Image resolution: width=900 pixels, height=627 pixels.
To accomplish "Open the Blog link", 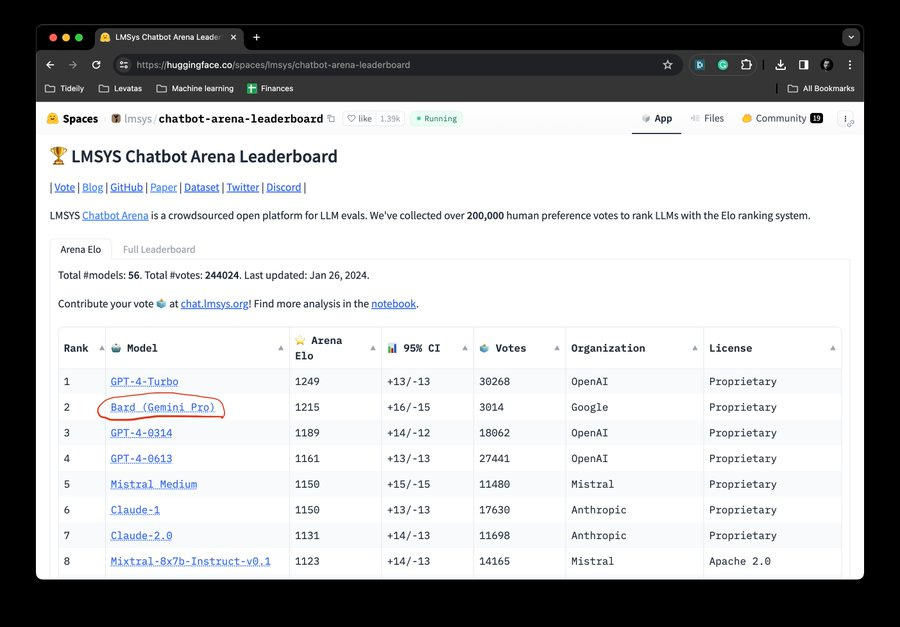I will (x=92, y=187).
